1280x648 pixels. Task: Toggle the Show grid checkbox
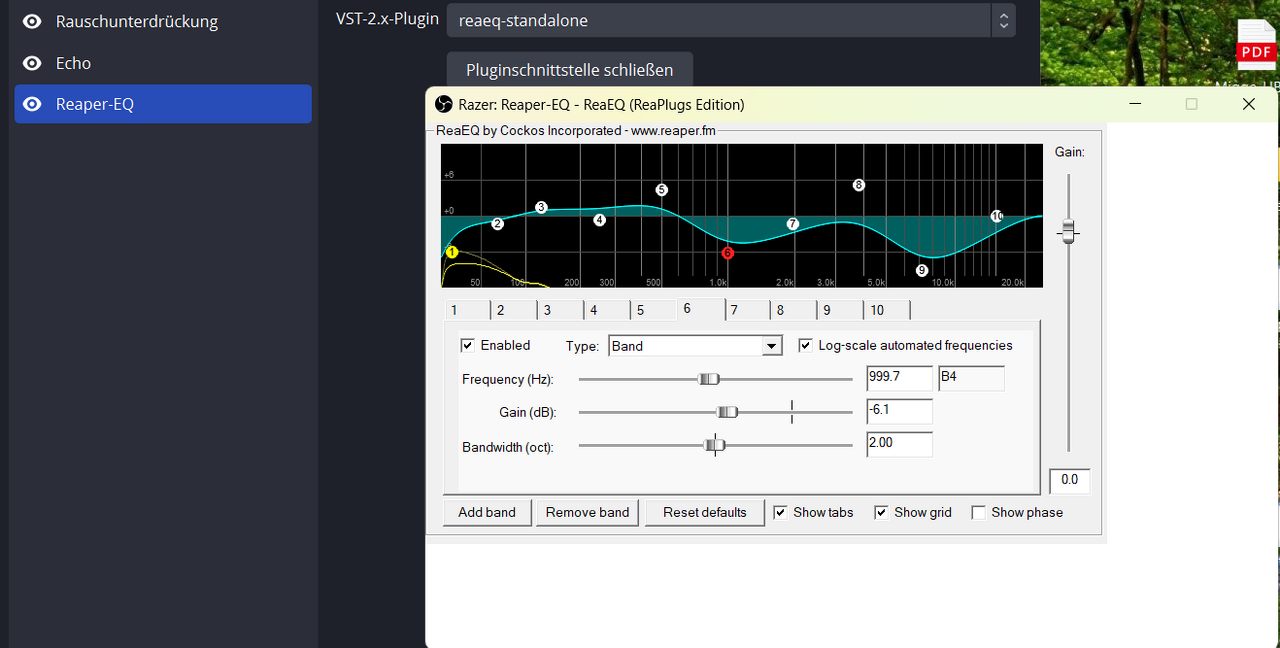[x=881, y=512]
